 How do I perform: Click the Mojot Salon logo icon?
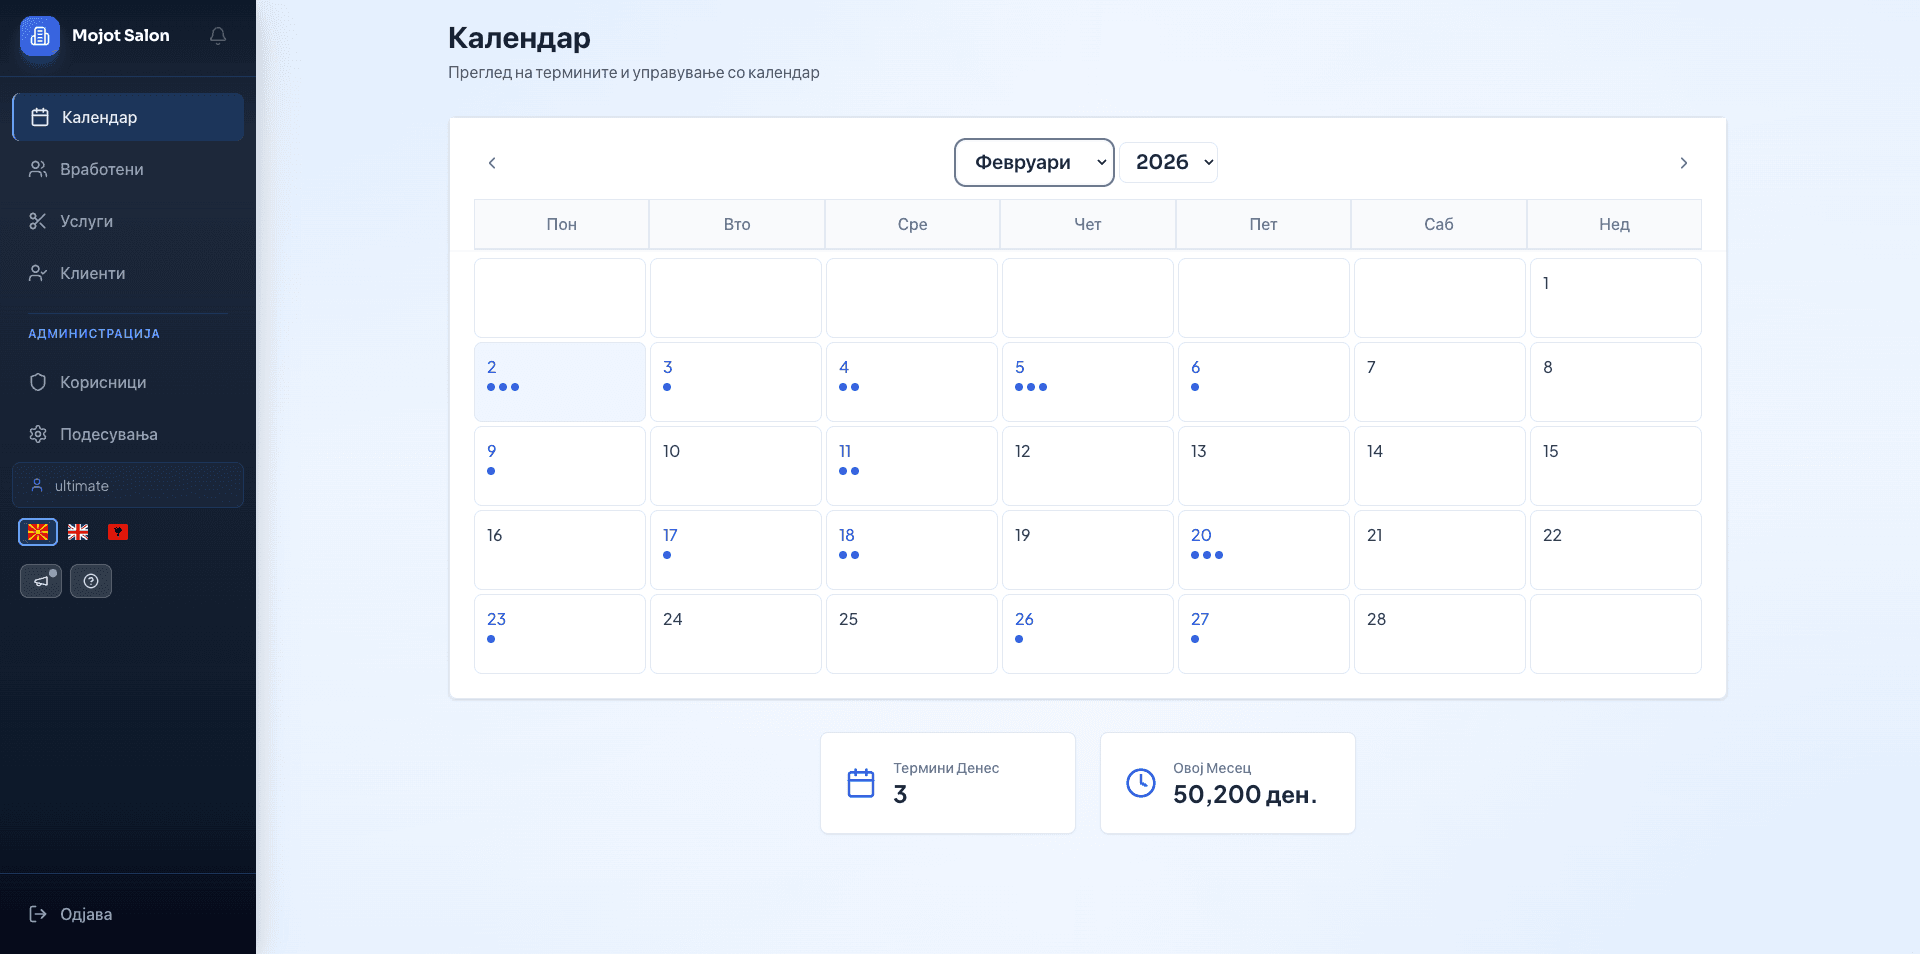40,35
